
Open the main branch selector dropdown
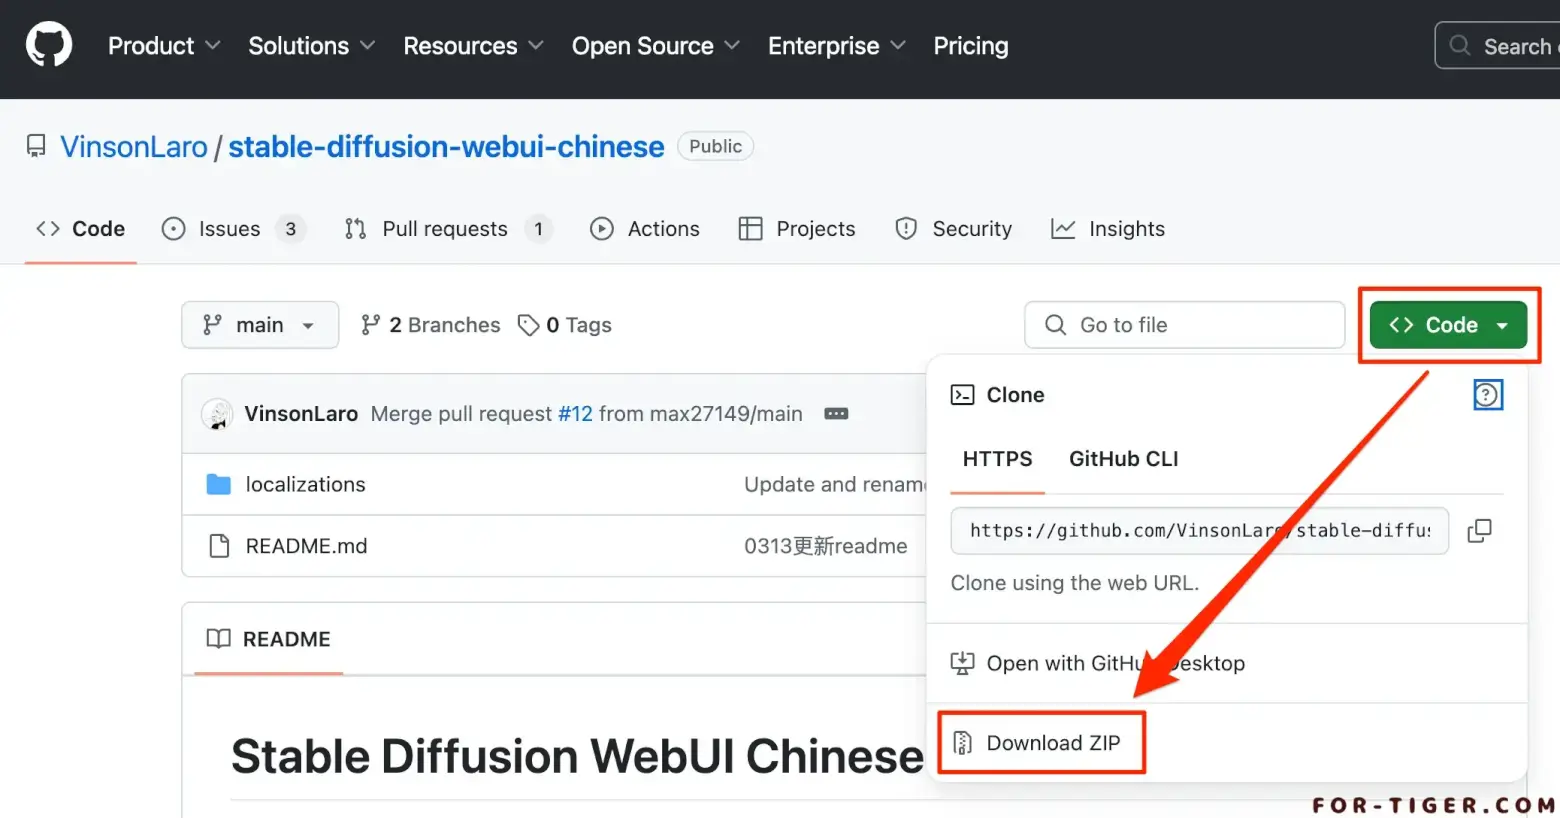click(x=260, y=325)
